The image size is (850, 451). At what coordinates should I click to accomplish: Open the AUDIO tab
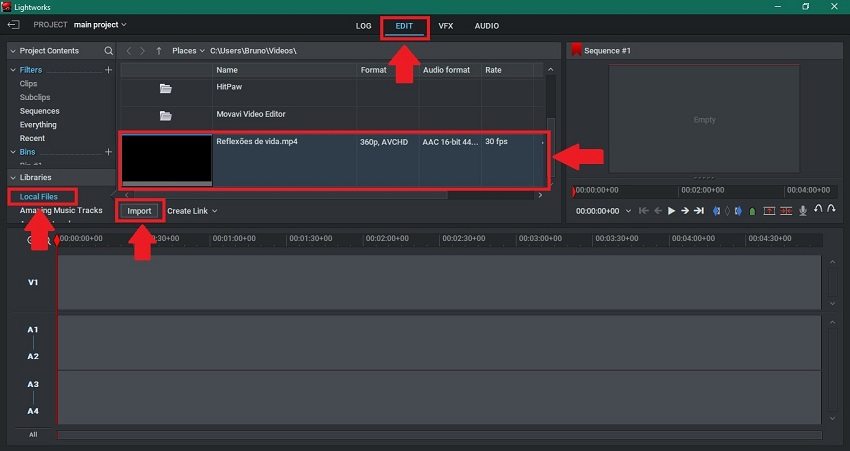[x=486, y=26]
